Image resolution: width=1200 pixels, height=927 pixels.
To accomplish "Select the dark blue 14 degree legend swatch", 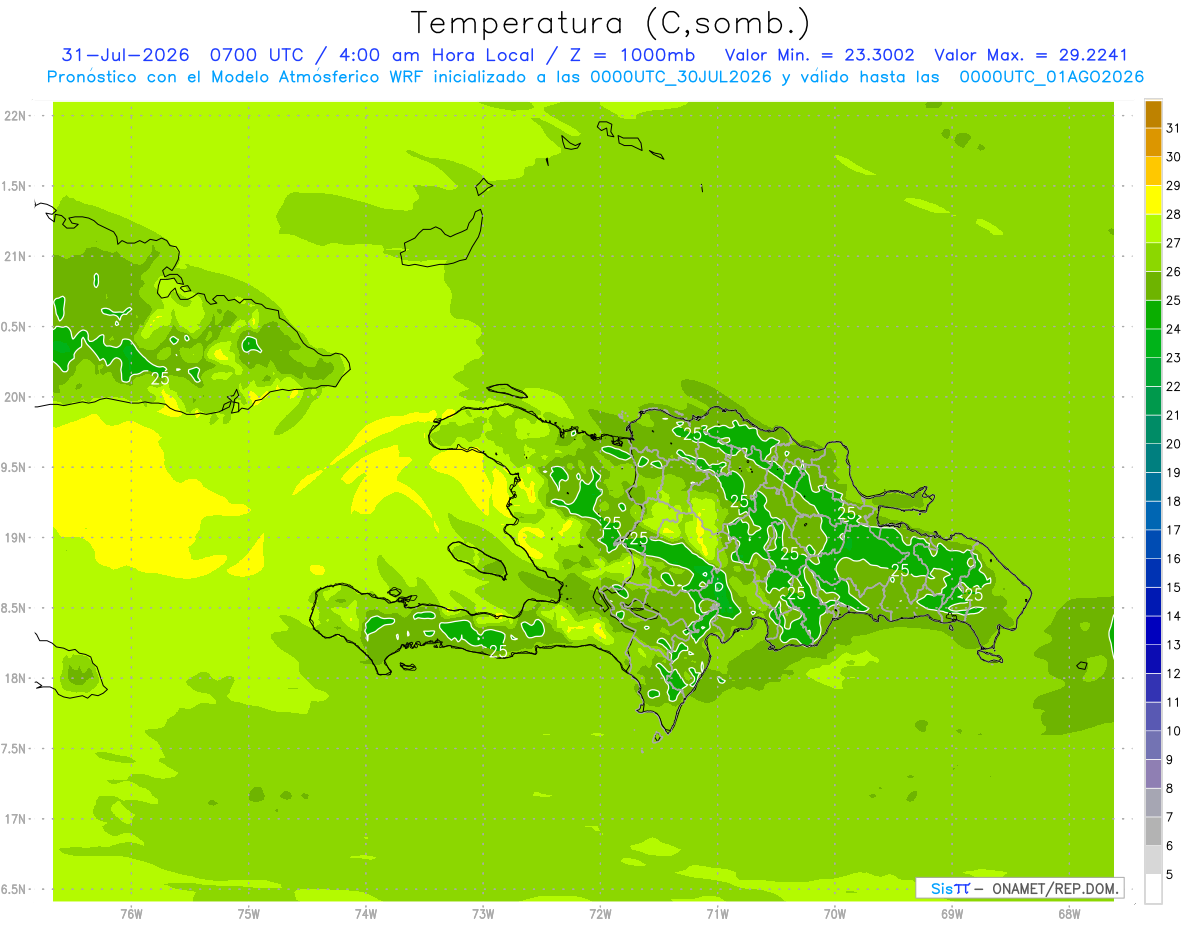I will (x=1153, y=602).
